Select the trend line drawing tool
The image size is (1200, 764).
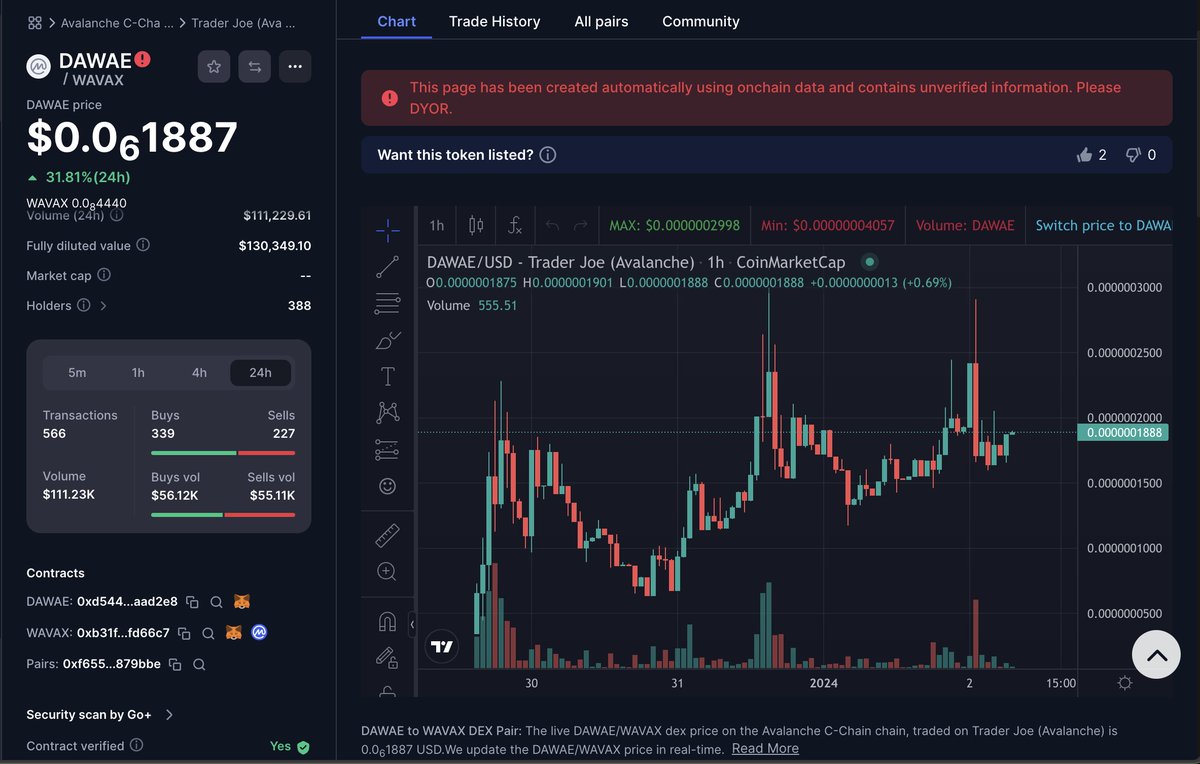387,267
